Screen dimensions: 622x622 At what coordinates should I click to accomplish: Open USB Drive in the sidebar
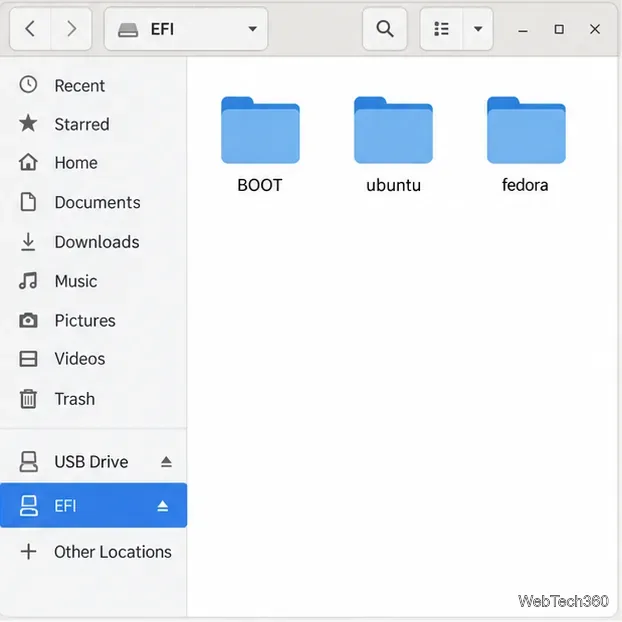[93, 462]
